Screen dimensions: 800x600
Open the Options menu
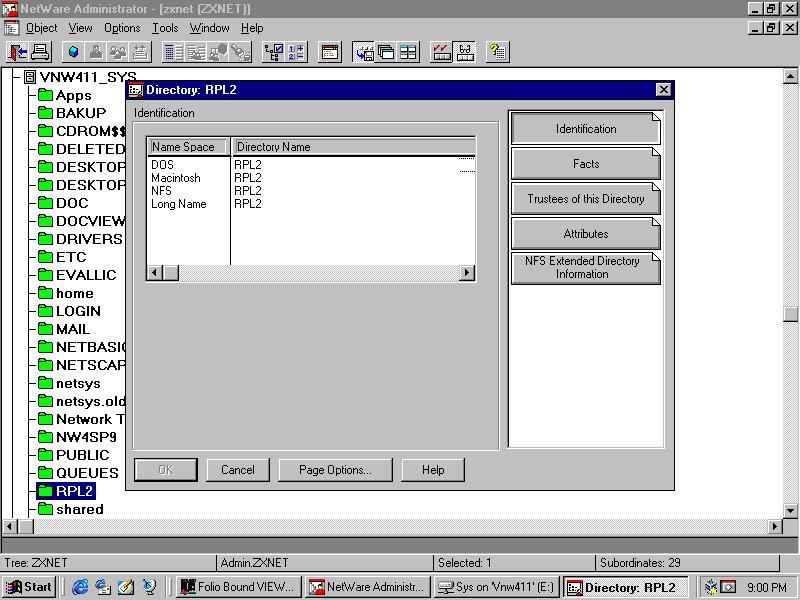point(122,28)
